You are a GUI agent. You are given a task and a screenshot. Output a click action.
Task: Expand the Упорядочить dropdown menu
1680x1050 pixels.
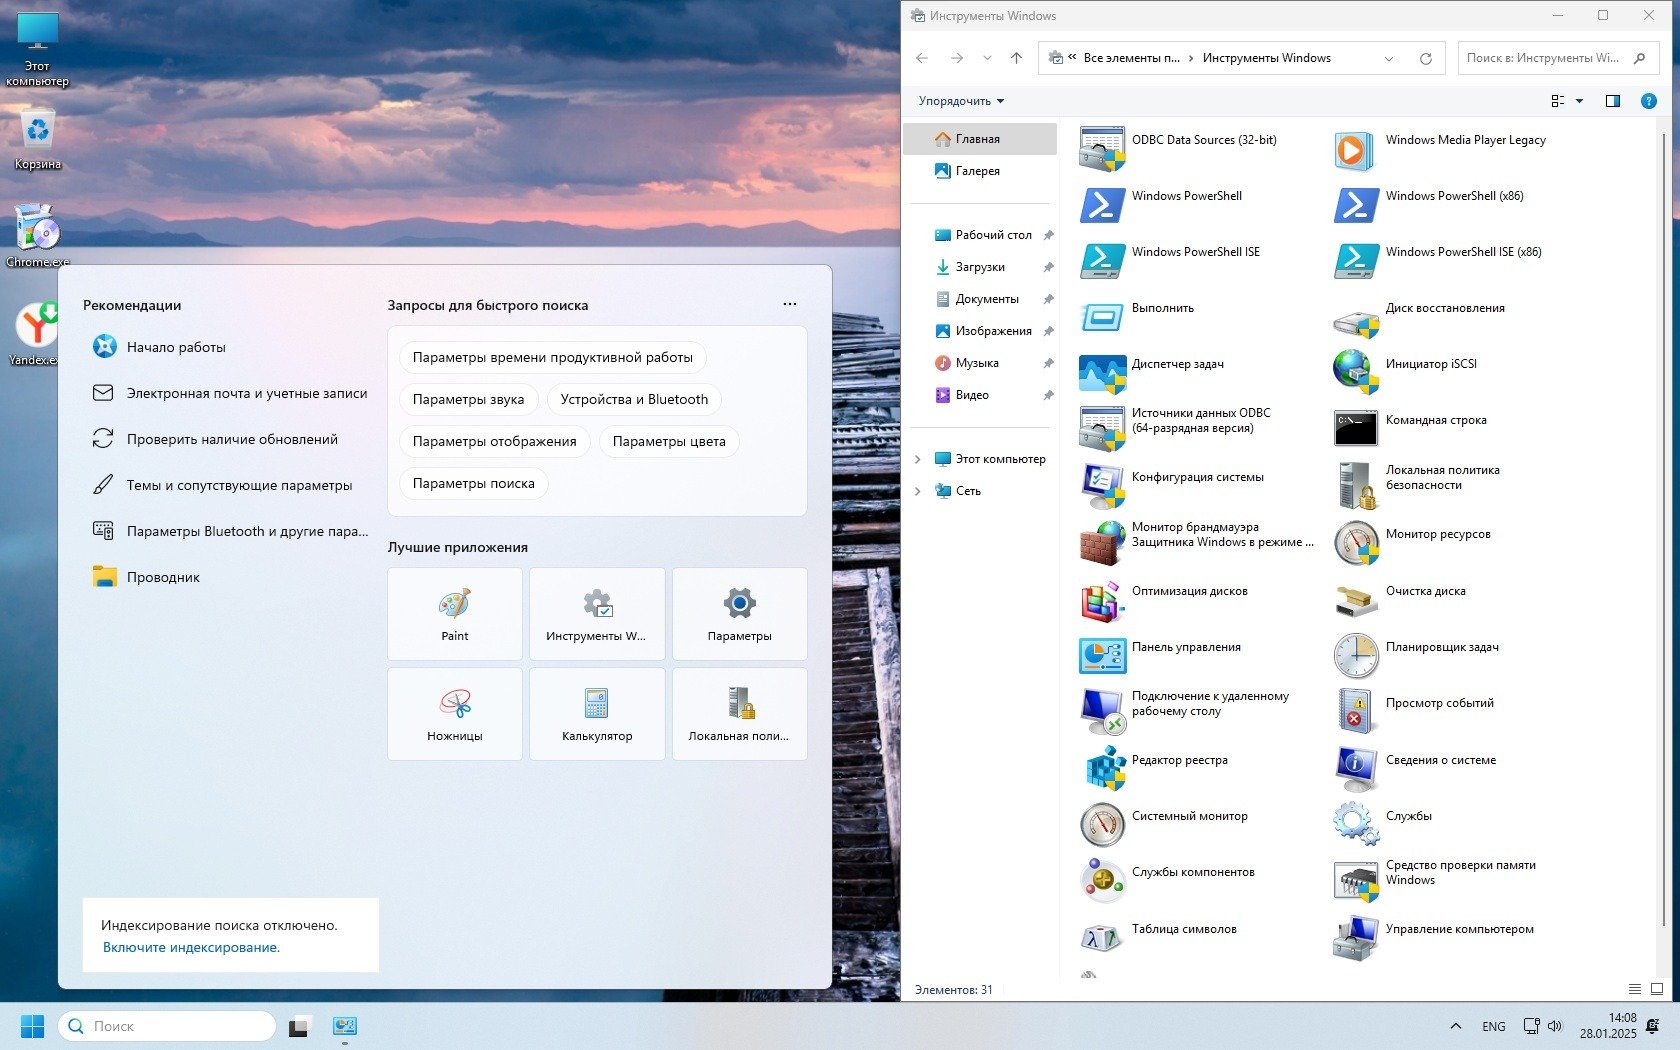[x=961, y=101]
